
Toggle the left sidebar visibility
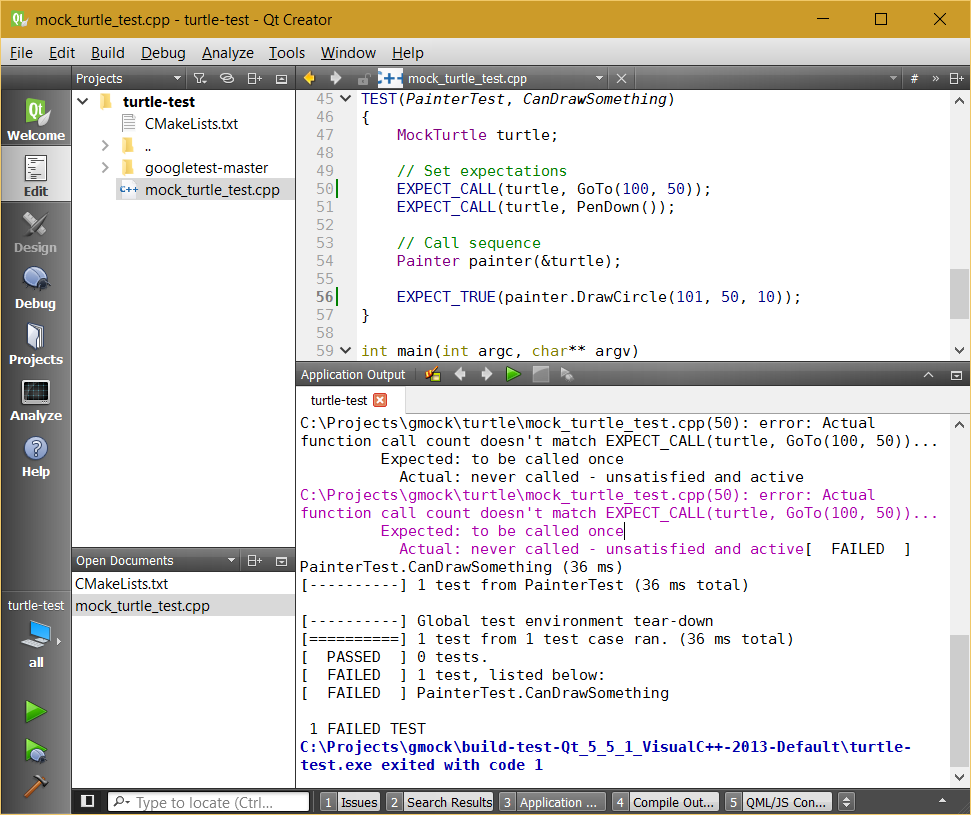87,801
